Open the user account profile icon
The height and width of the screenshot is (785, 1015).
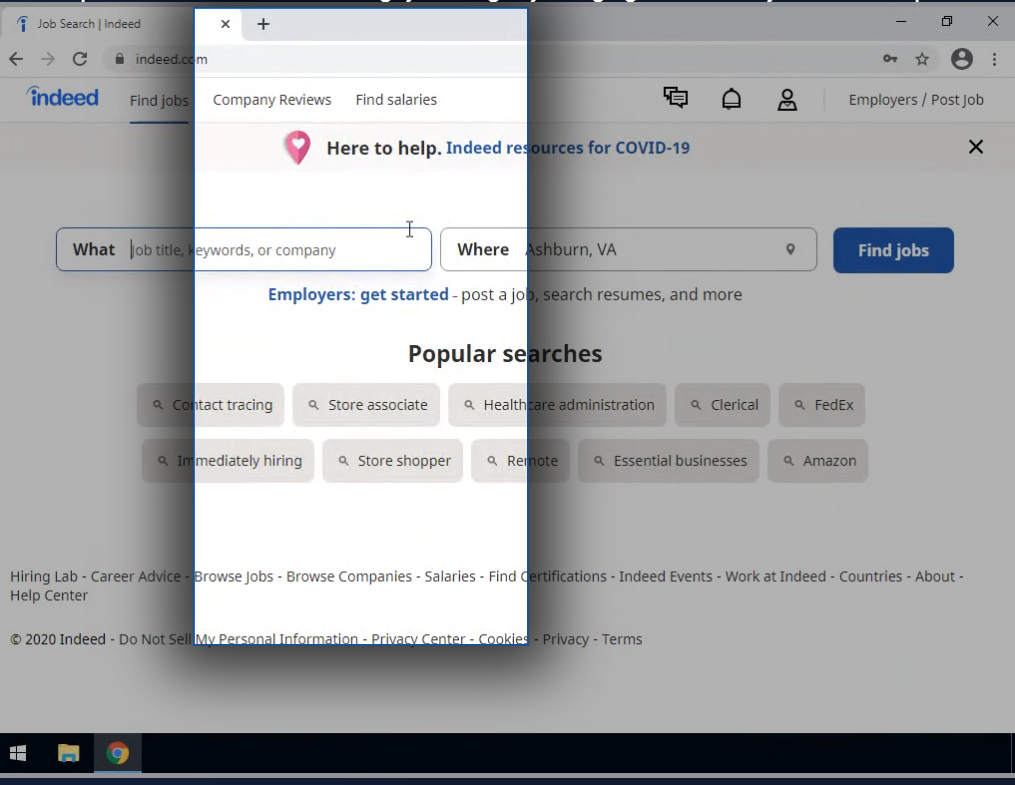coord(787,100)
